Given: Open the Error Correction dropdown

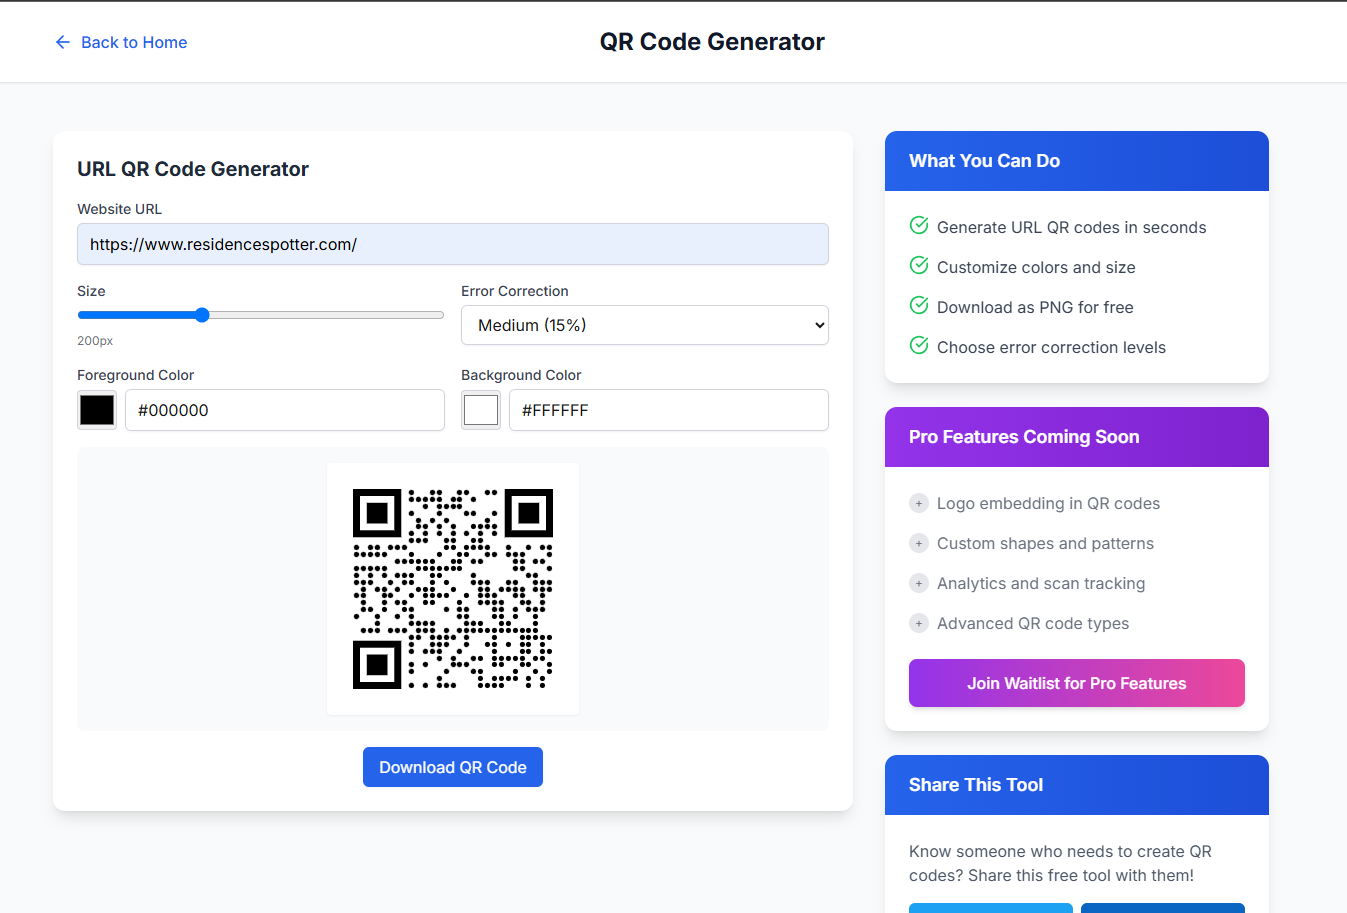Looking at the screenshot, I should (x=644, y=325).
